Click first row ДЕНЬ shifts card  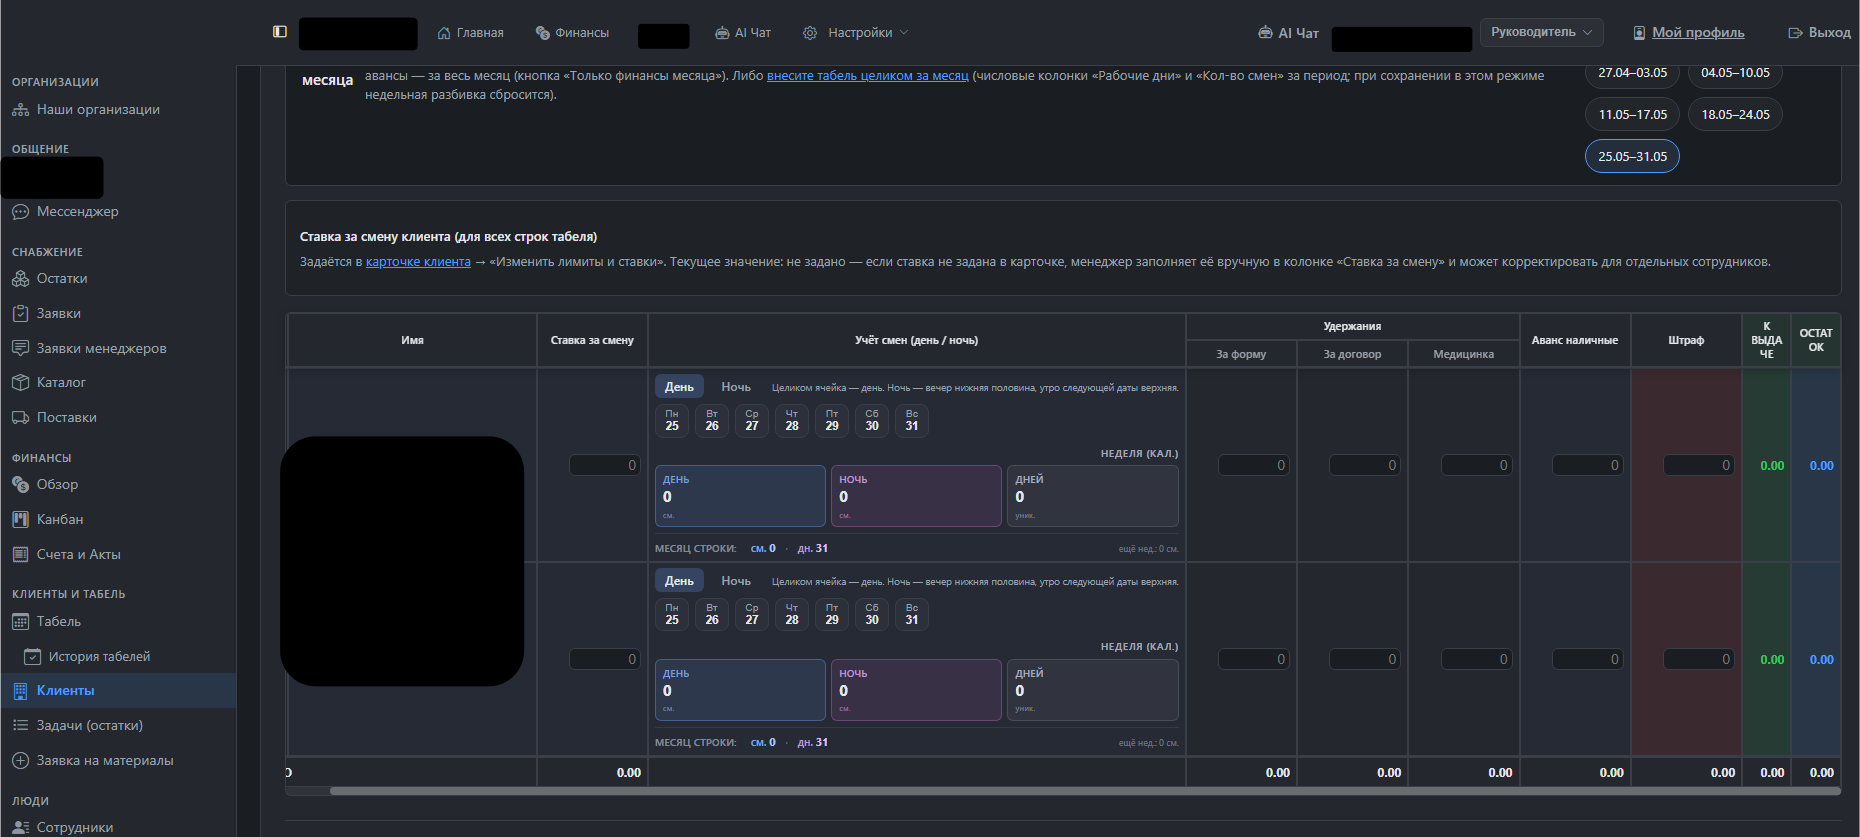[x=740, y=496]
